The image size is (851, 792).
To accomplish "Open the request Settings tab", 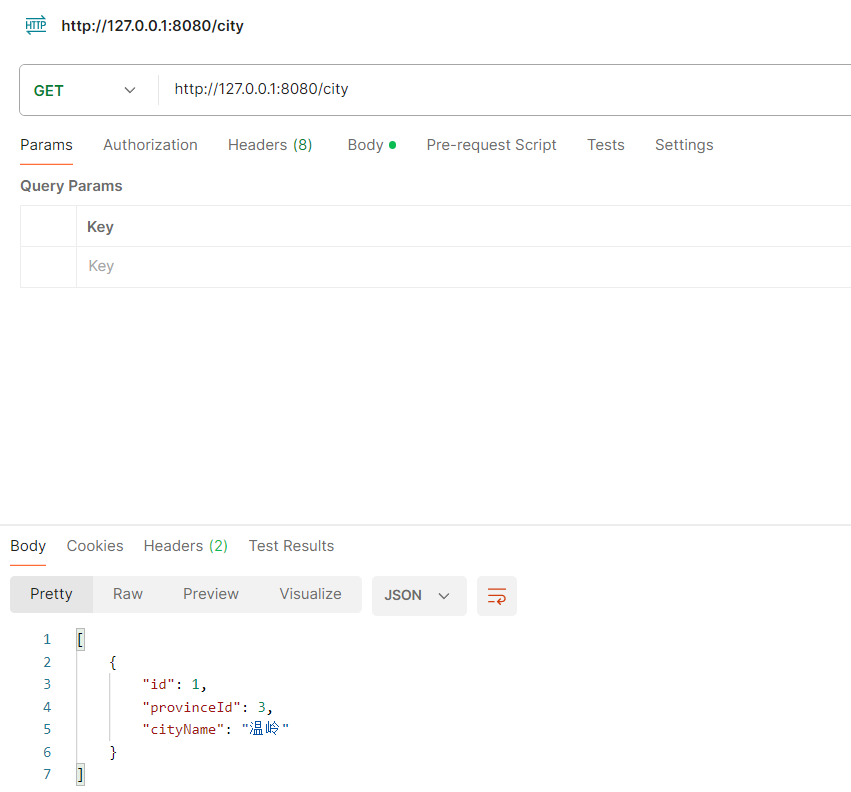I will [684, 145].
